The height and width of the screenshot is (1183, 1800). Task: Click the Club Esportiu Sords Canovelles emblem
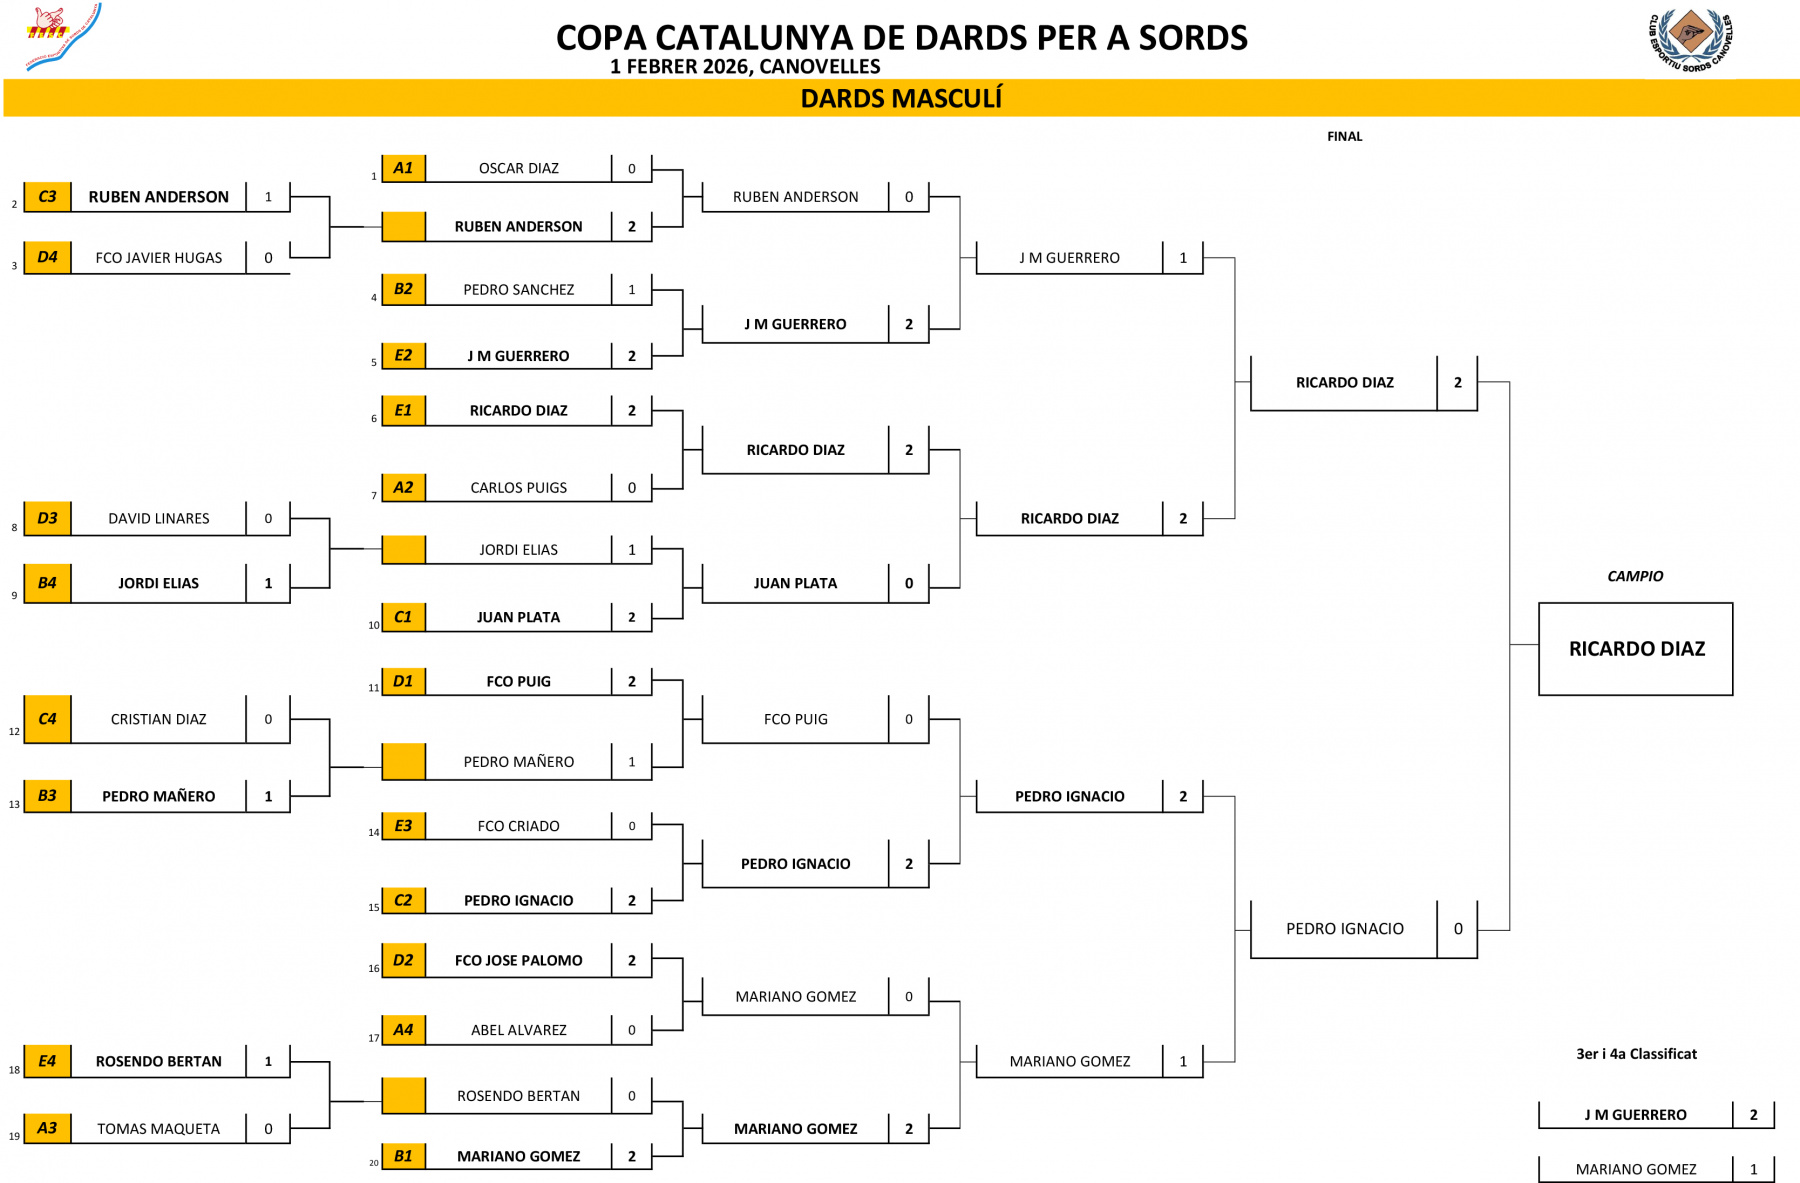[1690, 38]
